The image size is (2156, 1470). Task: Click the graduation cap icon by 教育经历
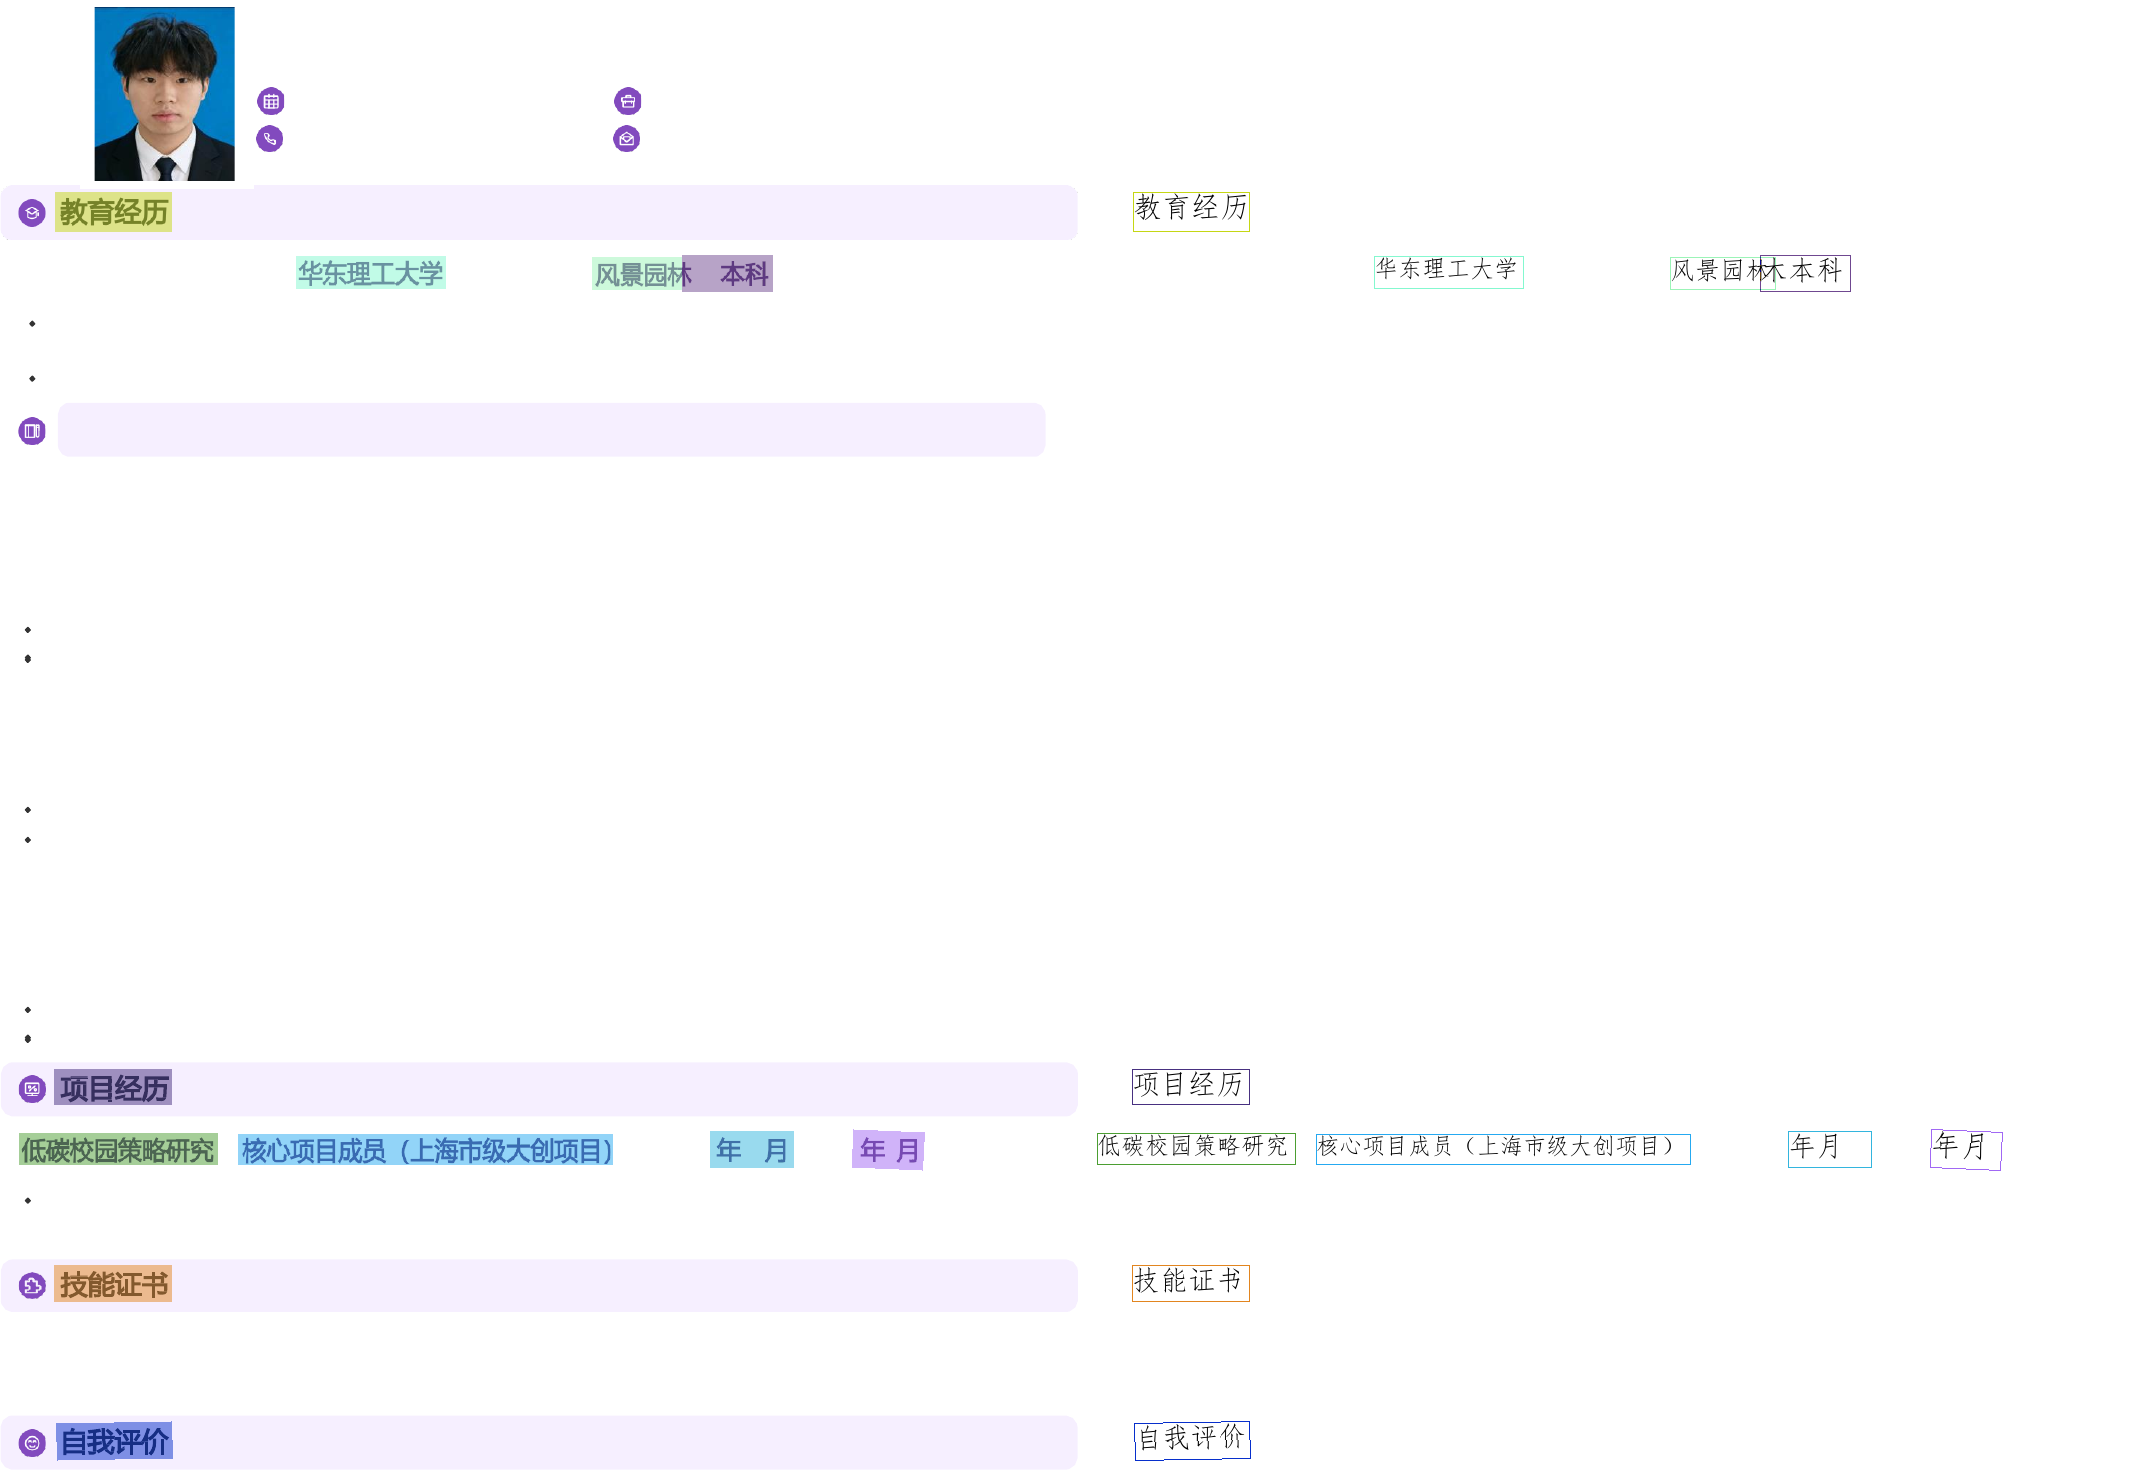[32, 213]
